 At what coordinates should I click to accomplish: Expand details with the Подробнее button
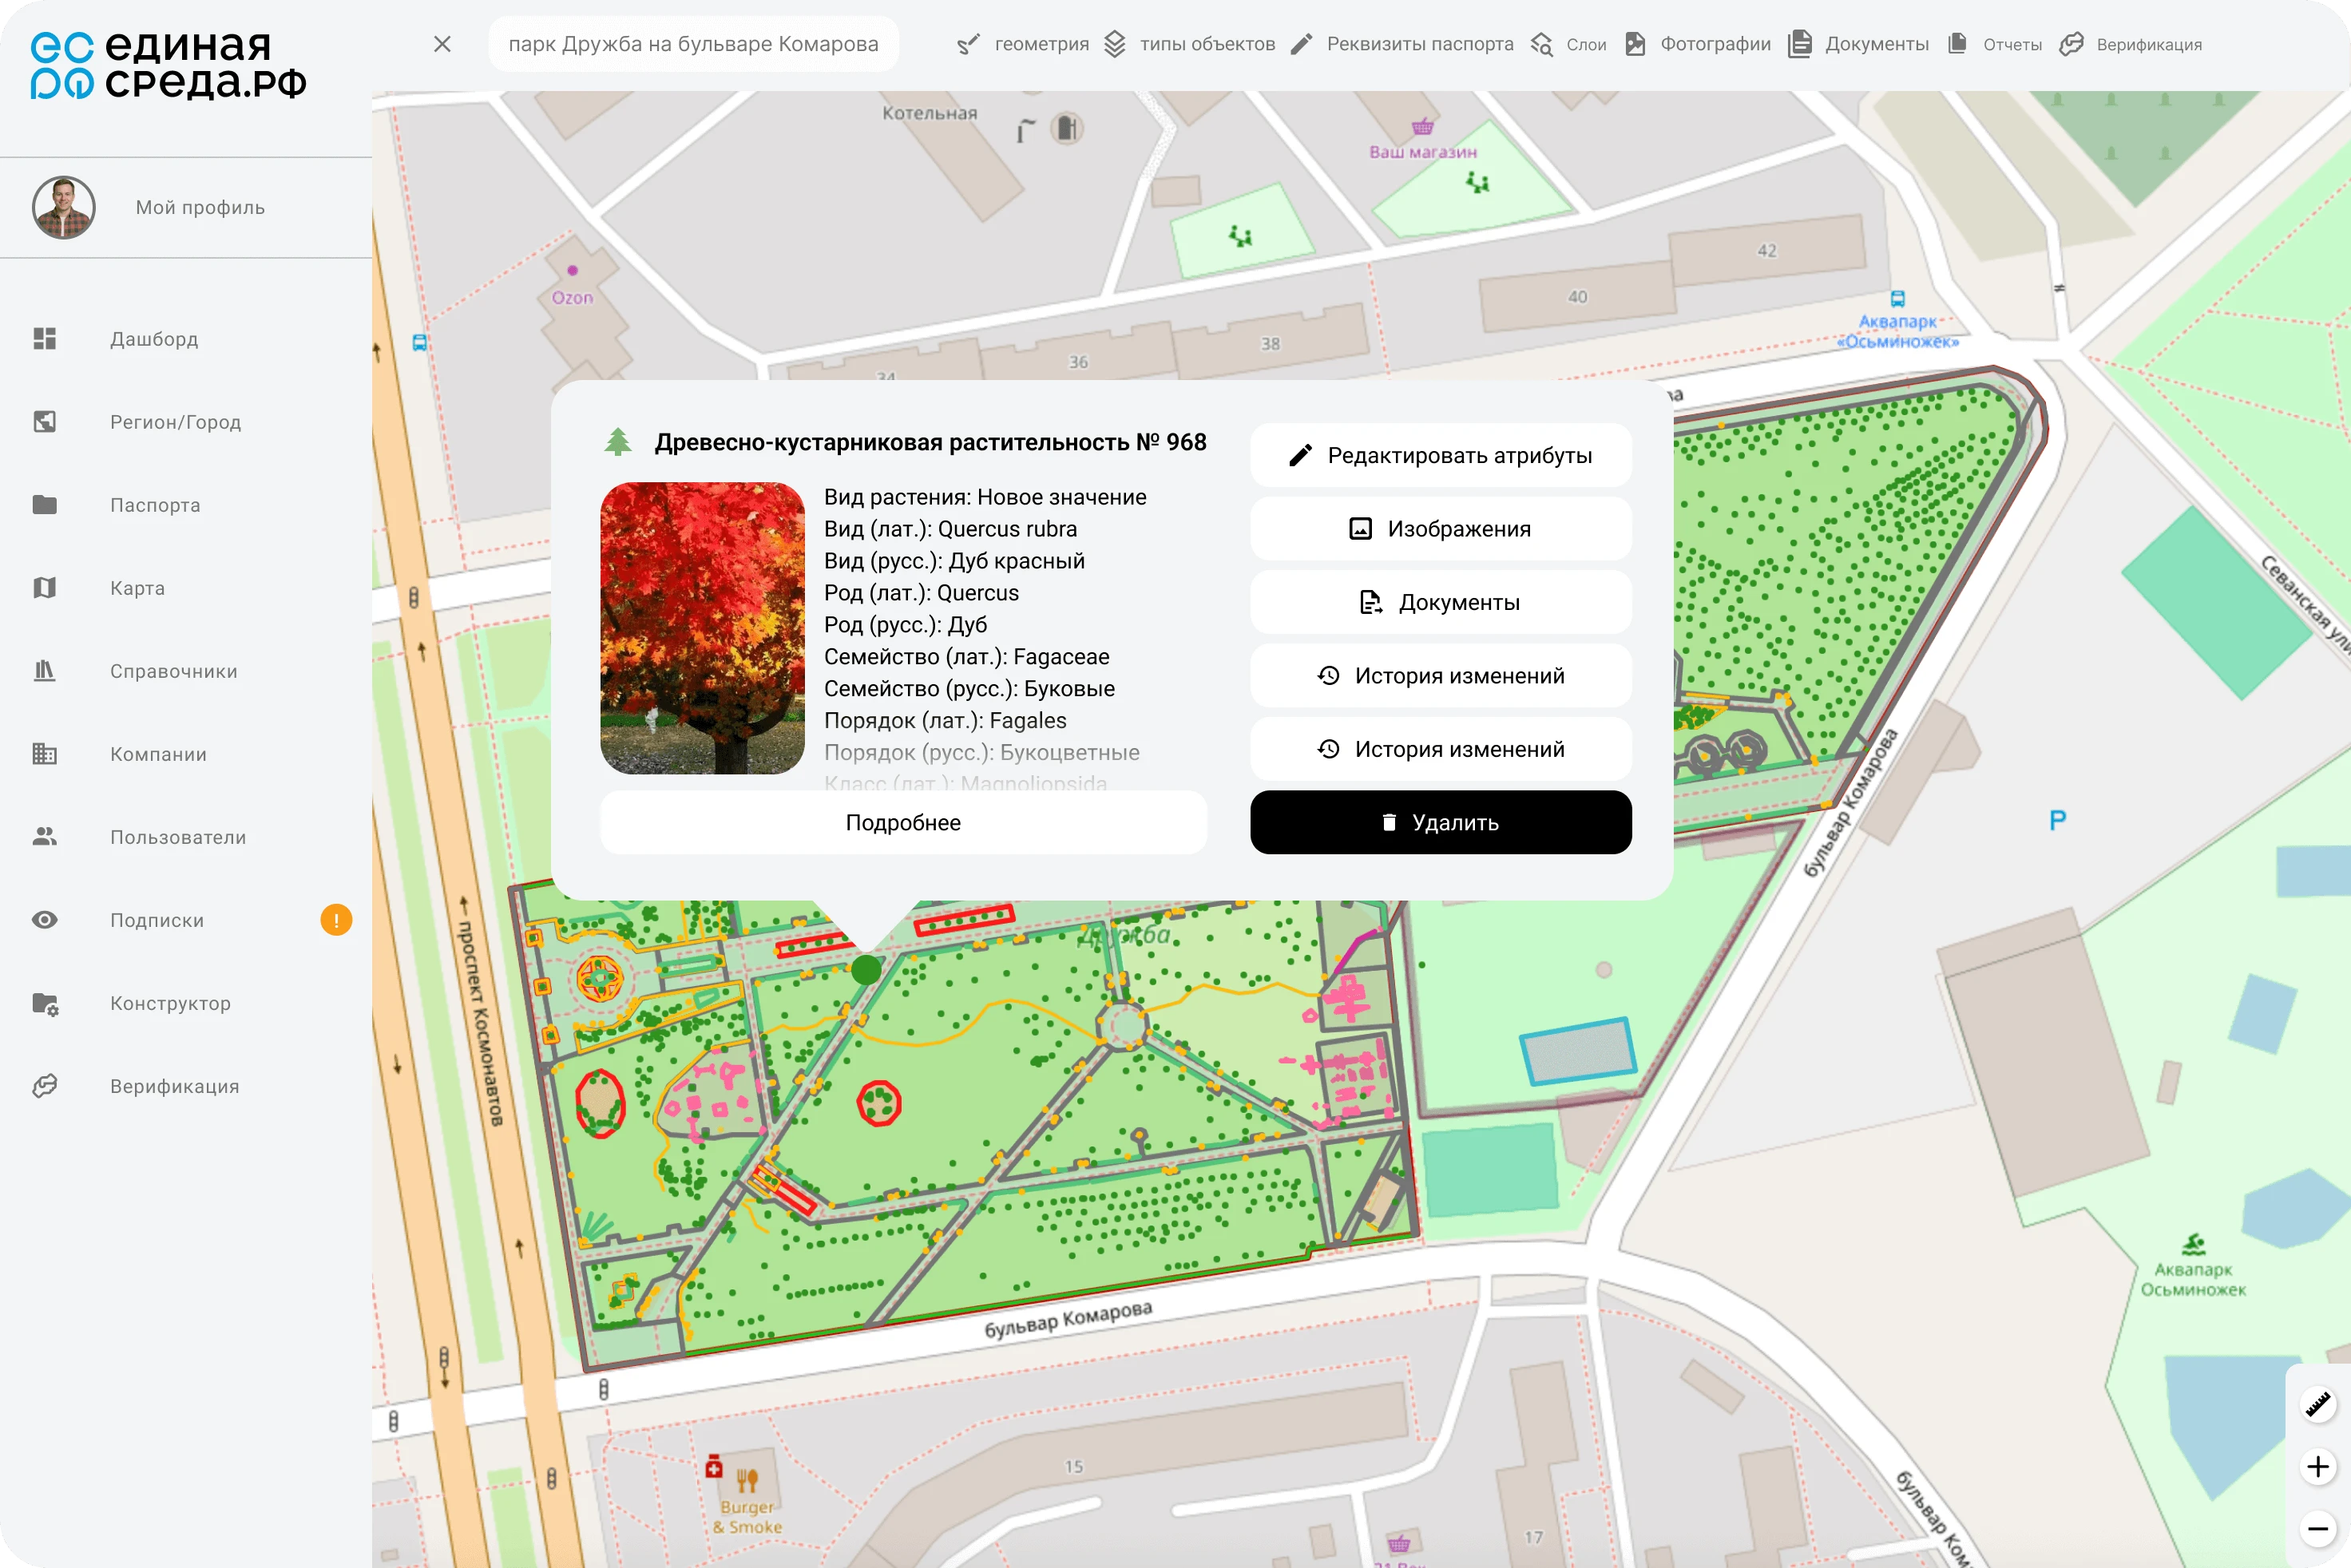click(903, 823)
